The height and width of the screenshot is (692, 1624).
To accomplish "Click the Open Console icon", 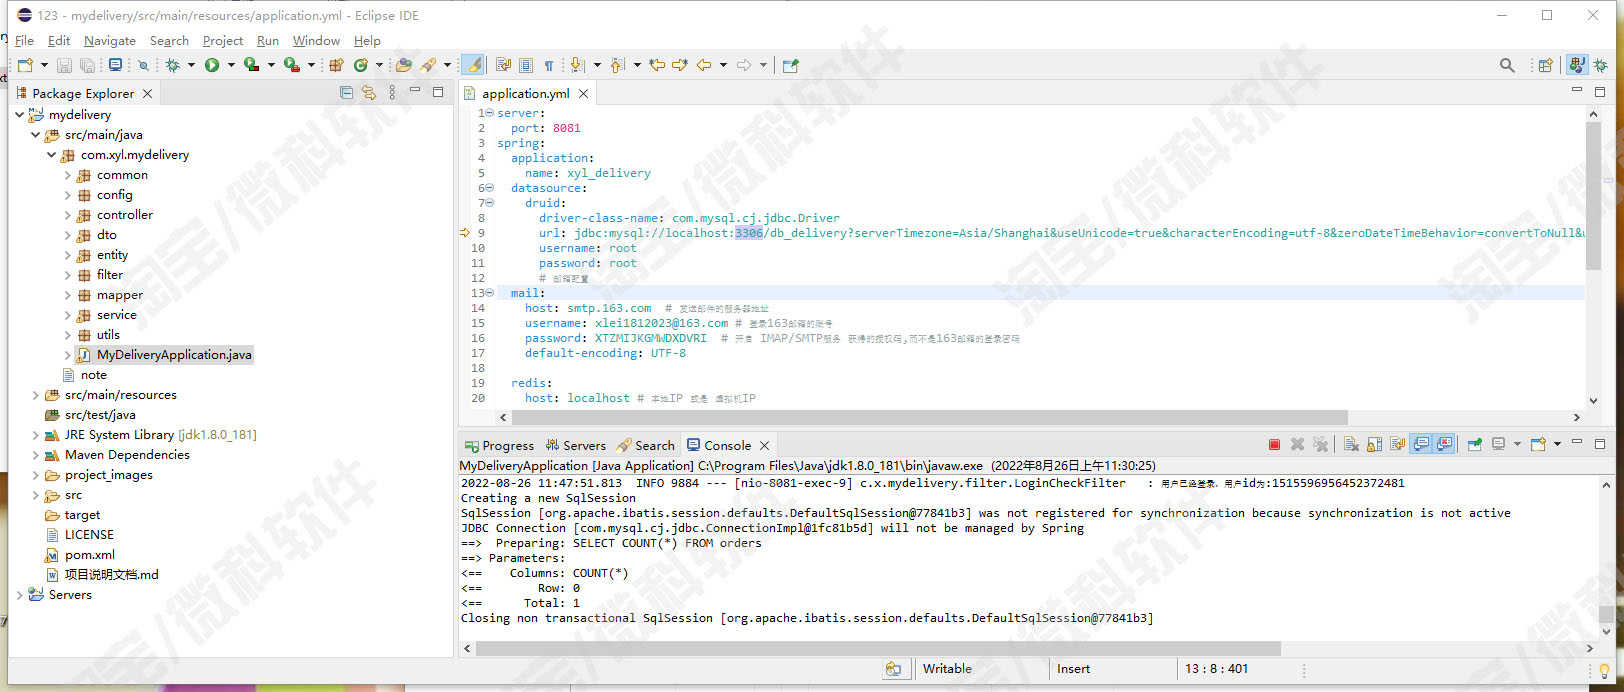I will click(1538, 445).
